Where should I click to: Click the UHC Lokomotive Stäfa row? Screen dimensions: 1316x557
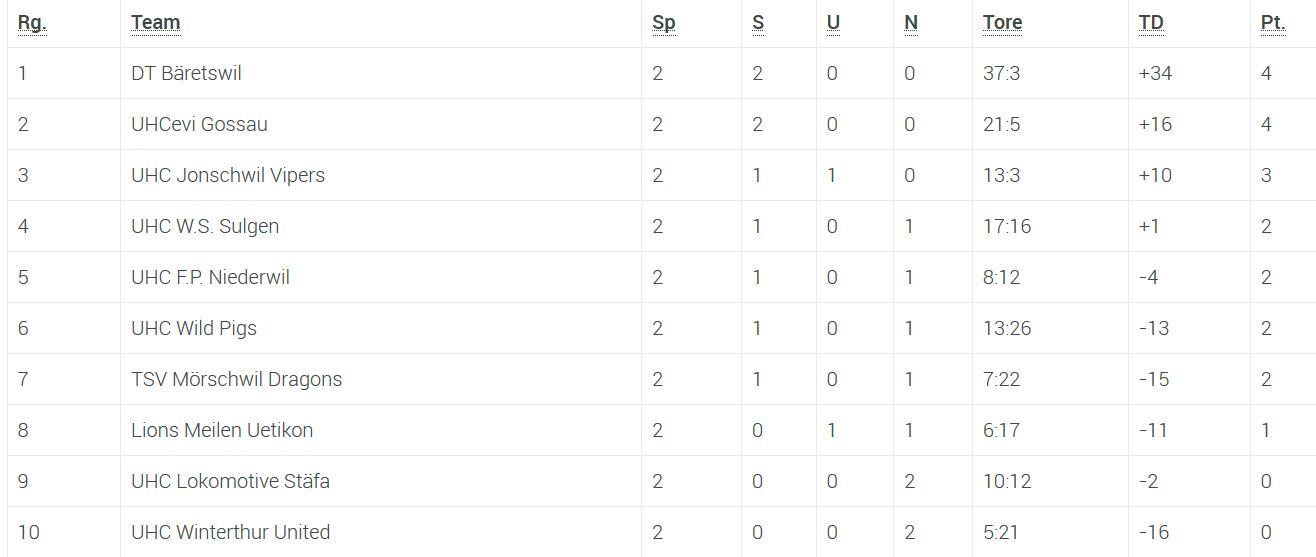(x=230, y=481)
